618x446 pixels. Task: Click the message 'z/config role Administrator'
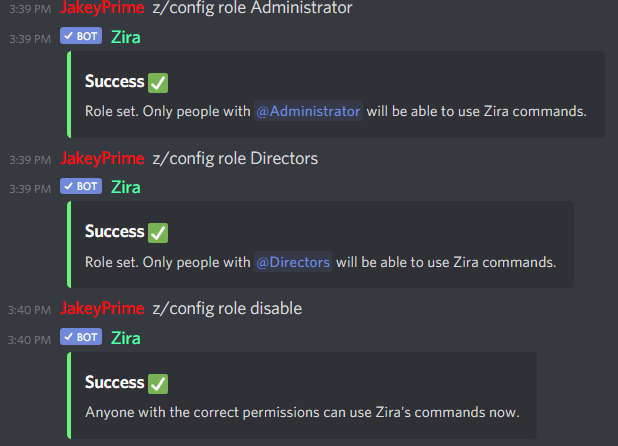pos(252,8)
